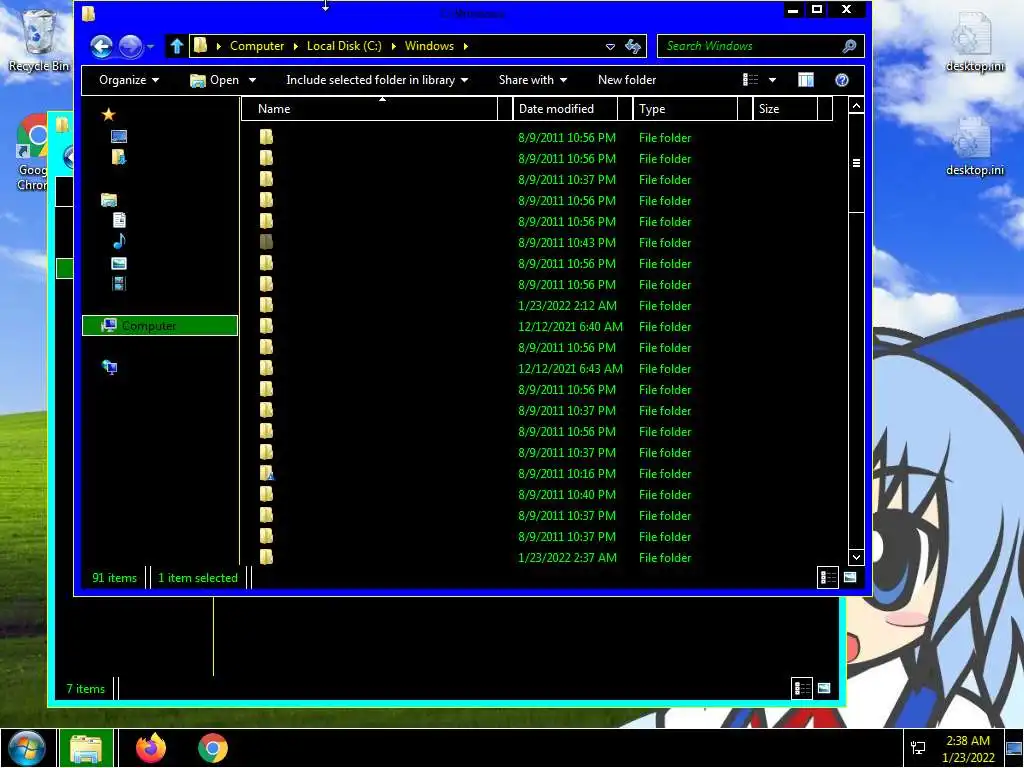Open the Windows Start button
The height and width of the screenshot is (768, 1024).
click(27, 748)
